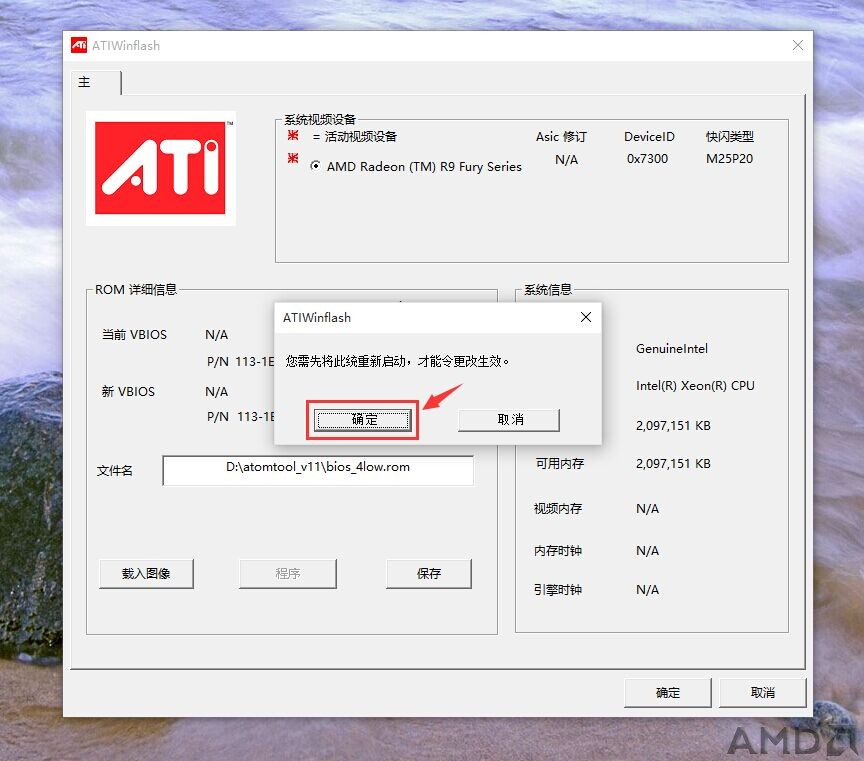Click the 'Asic 修订' column header
Viewport: 864px width, 761px height.
(561, 137)
